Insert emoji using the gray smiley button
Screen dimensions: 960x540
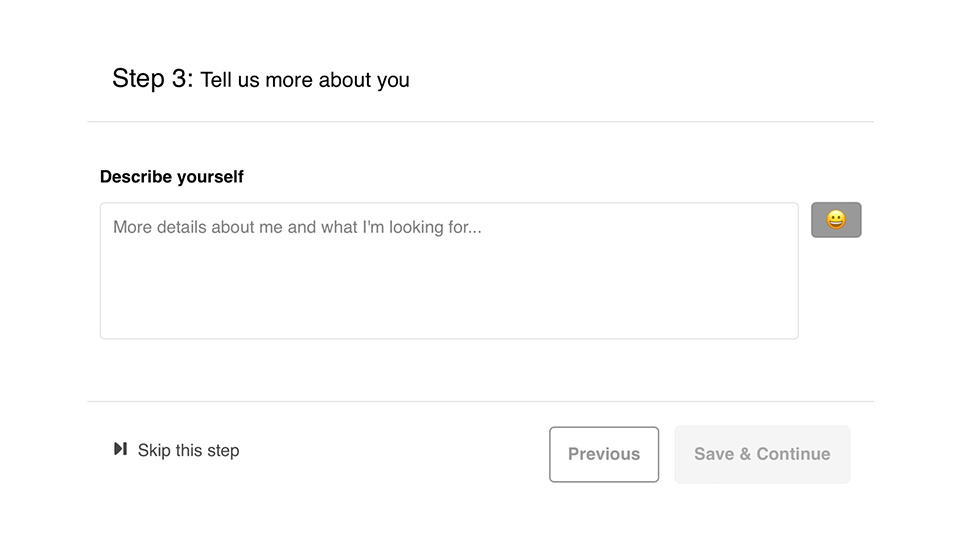point(836,220)
